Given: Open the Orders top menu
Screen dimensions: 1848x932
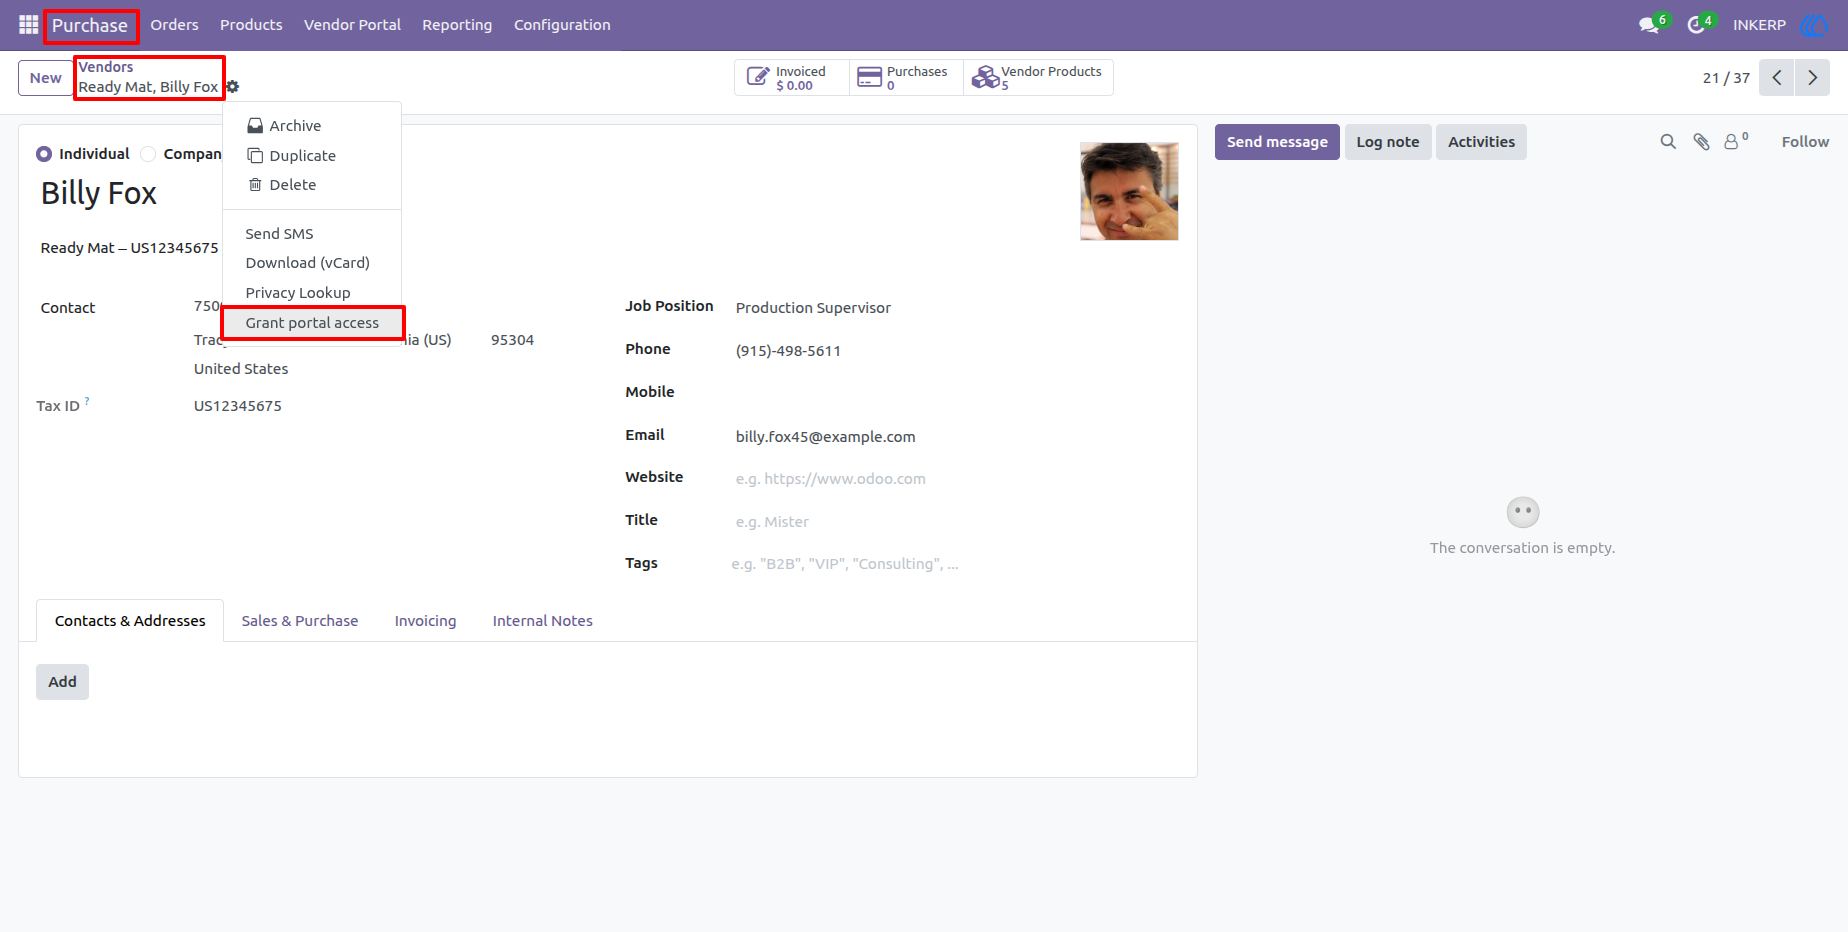Looking at the screenshot, I should pyautogui.click(x=174, y=25).
